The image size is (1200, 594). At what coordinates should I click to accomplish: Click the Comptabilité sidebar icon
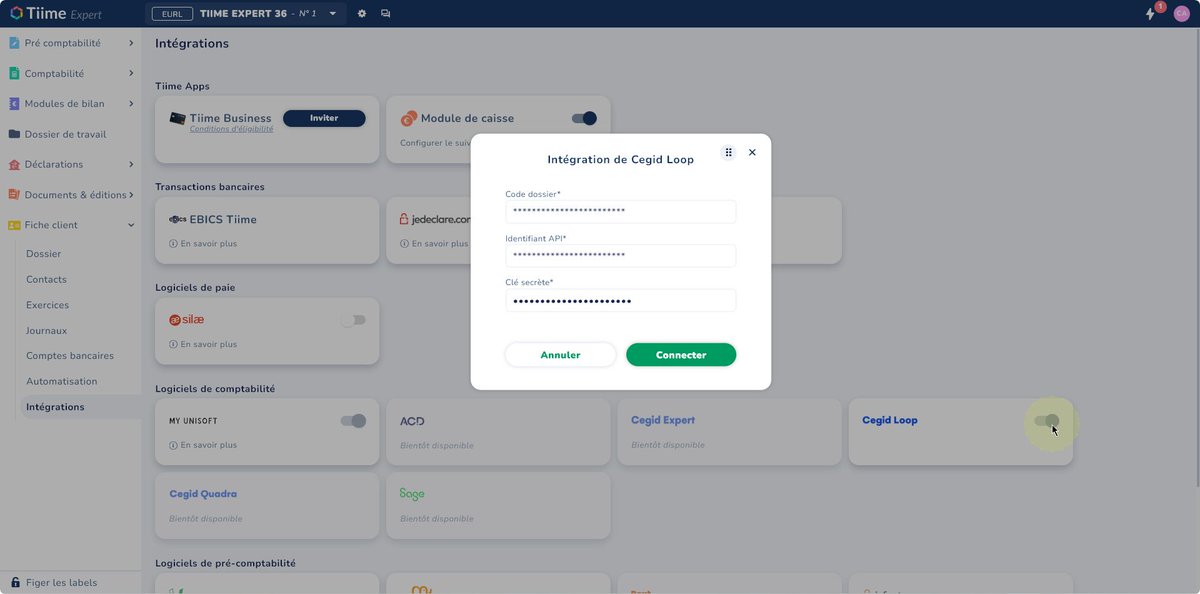[15, 73]
